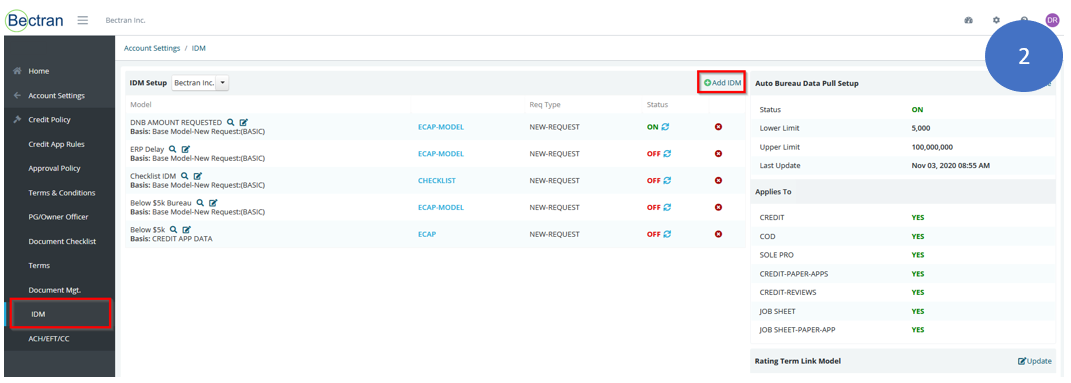
Task: Delete the DNB AMOUNT REQUESTED model
Action: tap(718, 127)
